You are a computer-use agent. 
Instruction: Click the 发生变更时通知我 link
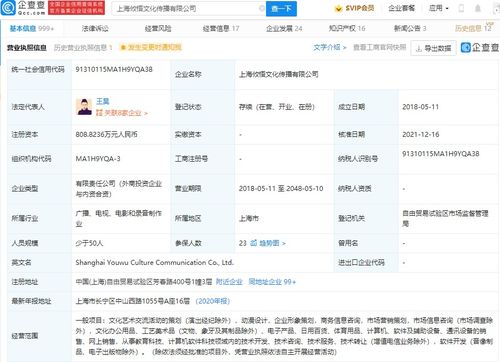pos(154,48)
